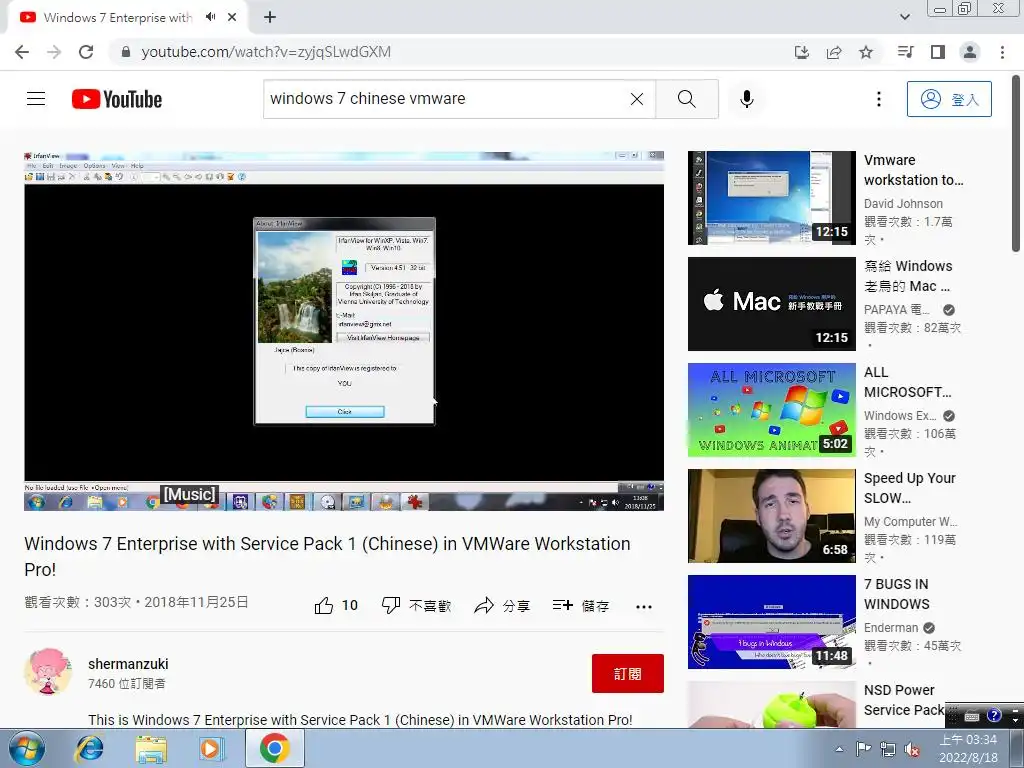Open the Chrome three-dot menu
Viewport: 1024px width, 768px height.
1002,52
